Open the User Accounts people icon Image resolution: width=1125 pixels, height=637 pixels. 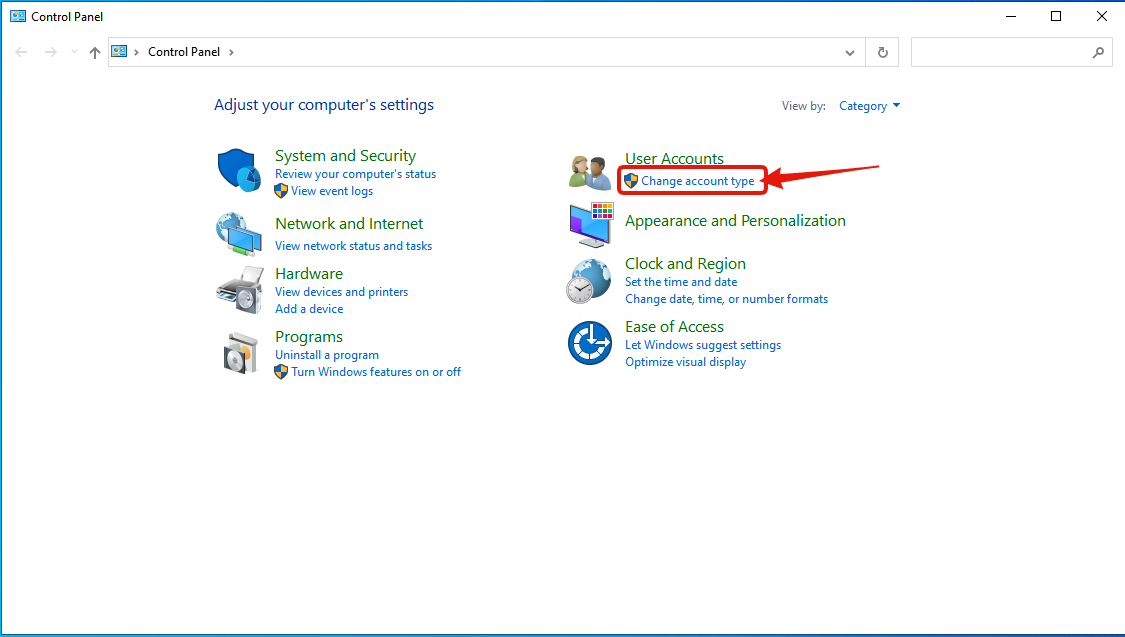590,172
